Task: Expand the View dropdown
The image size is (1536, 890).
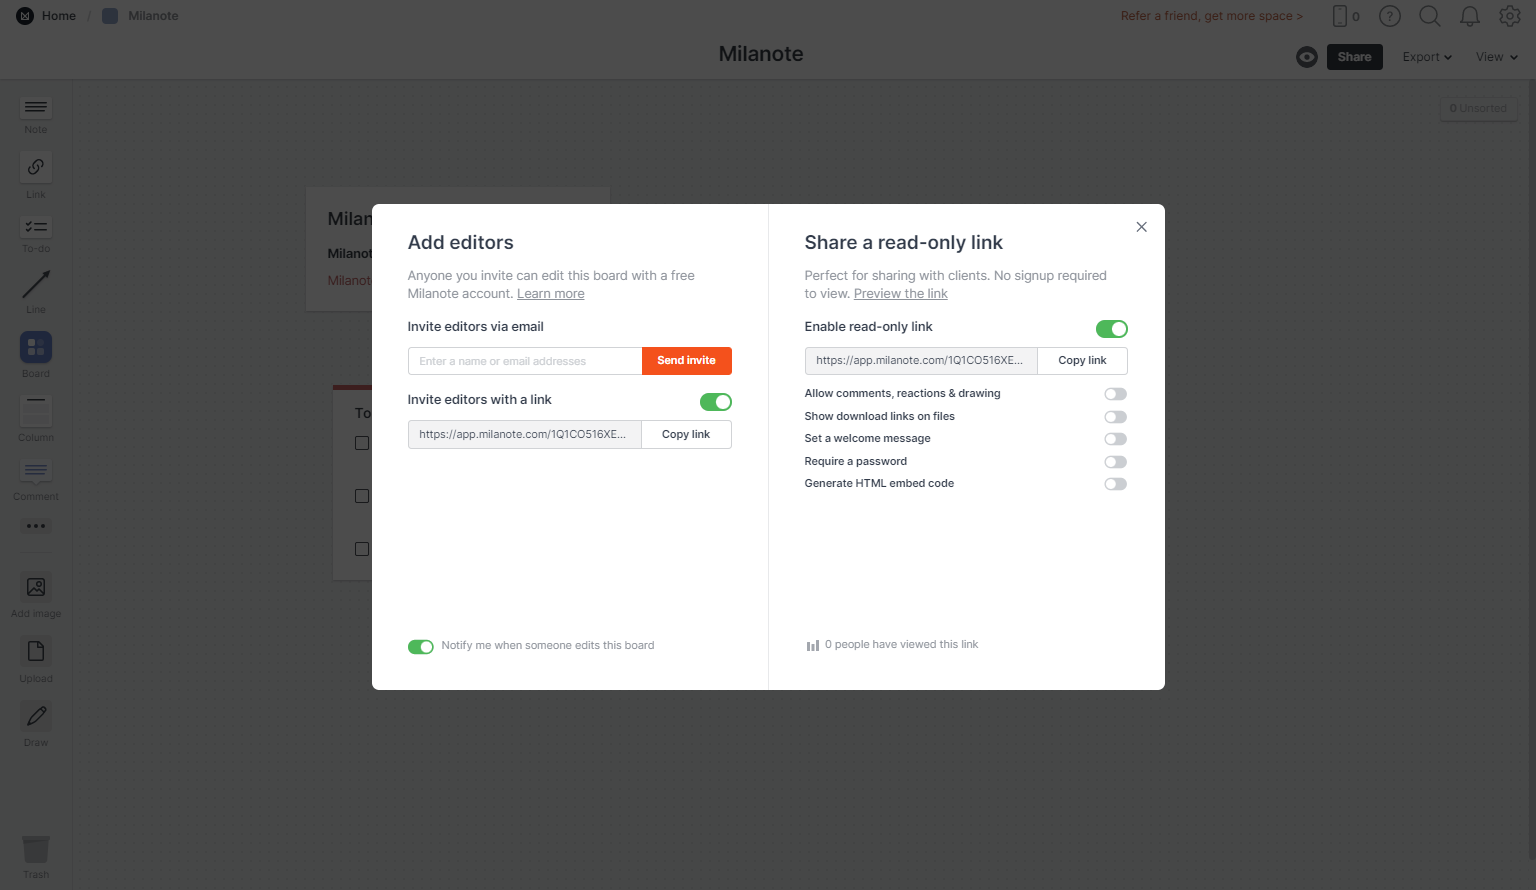Action: tap(1497, 57)
